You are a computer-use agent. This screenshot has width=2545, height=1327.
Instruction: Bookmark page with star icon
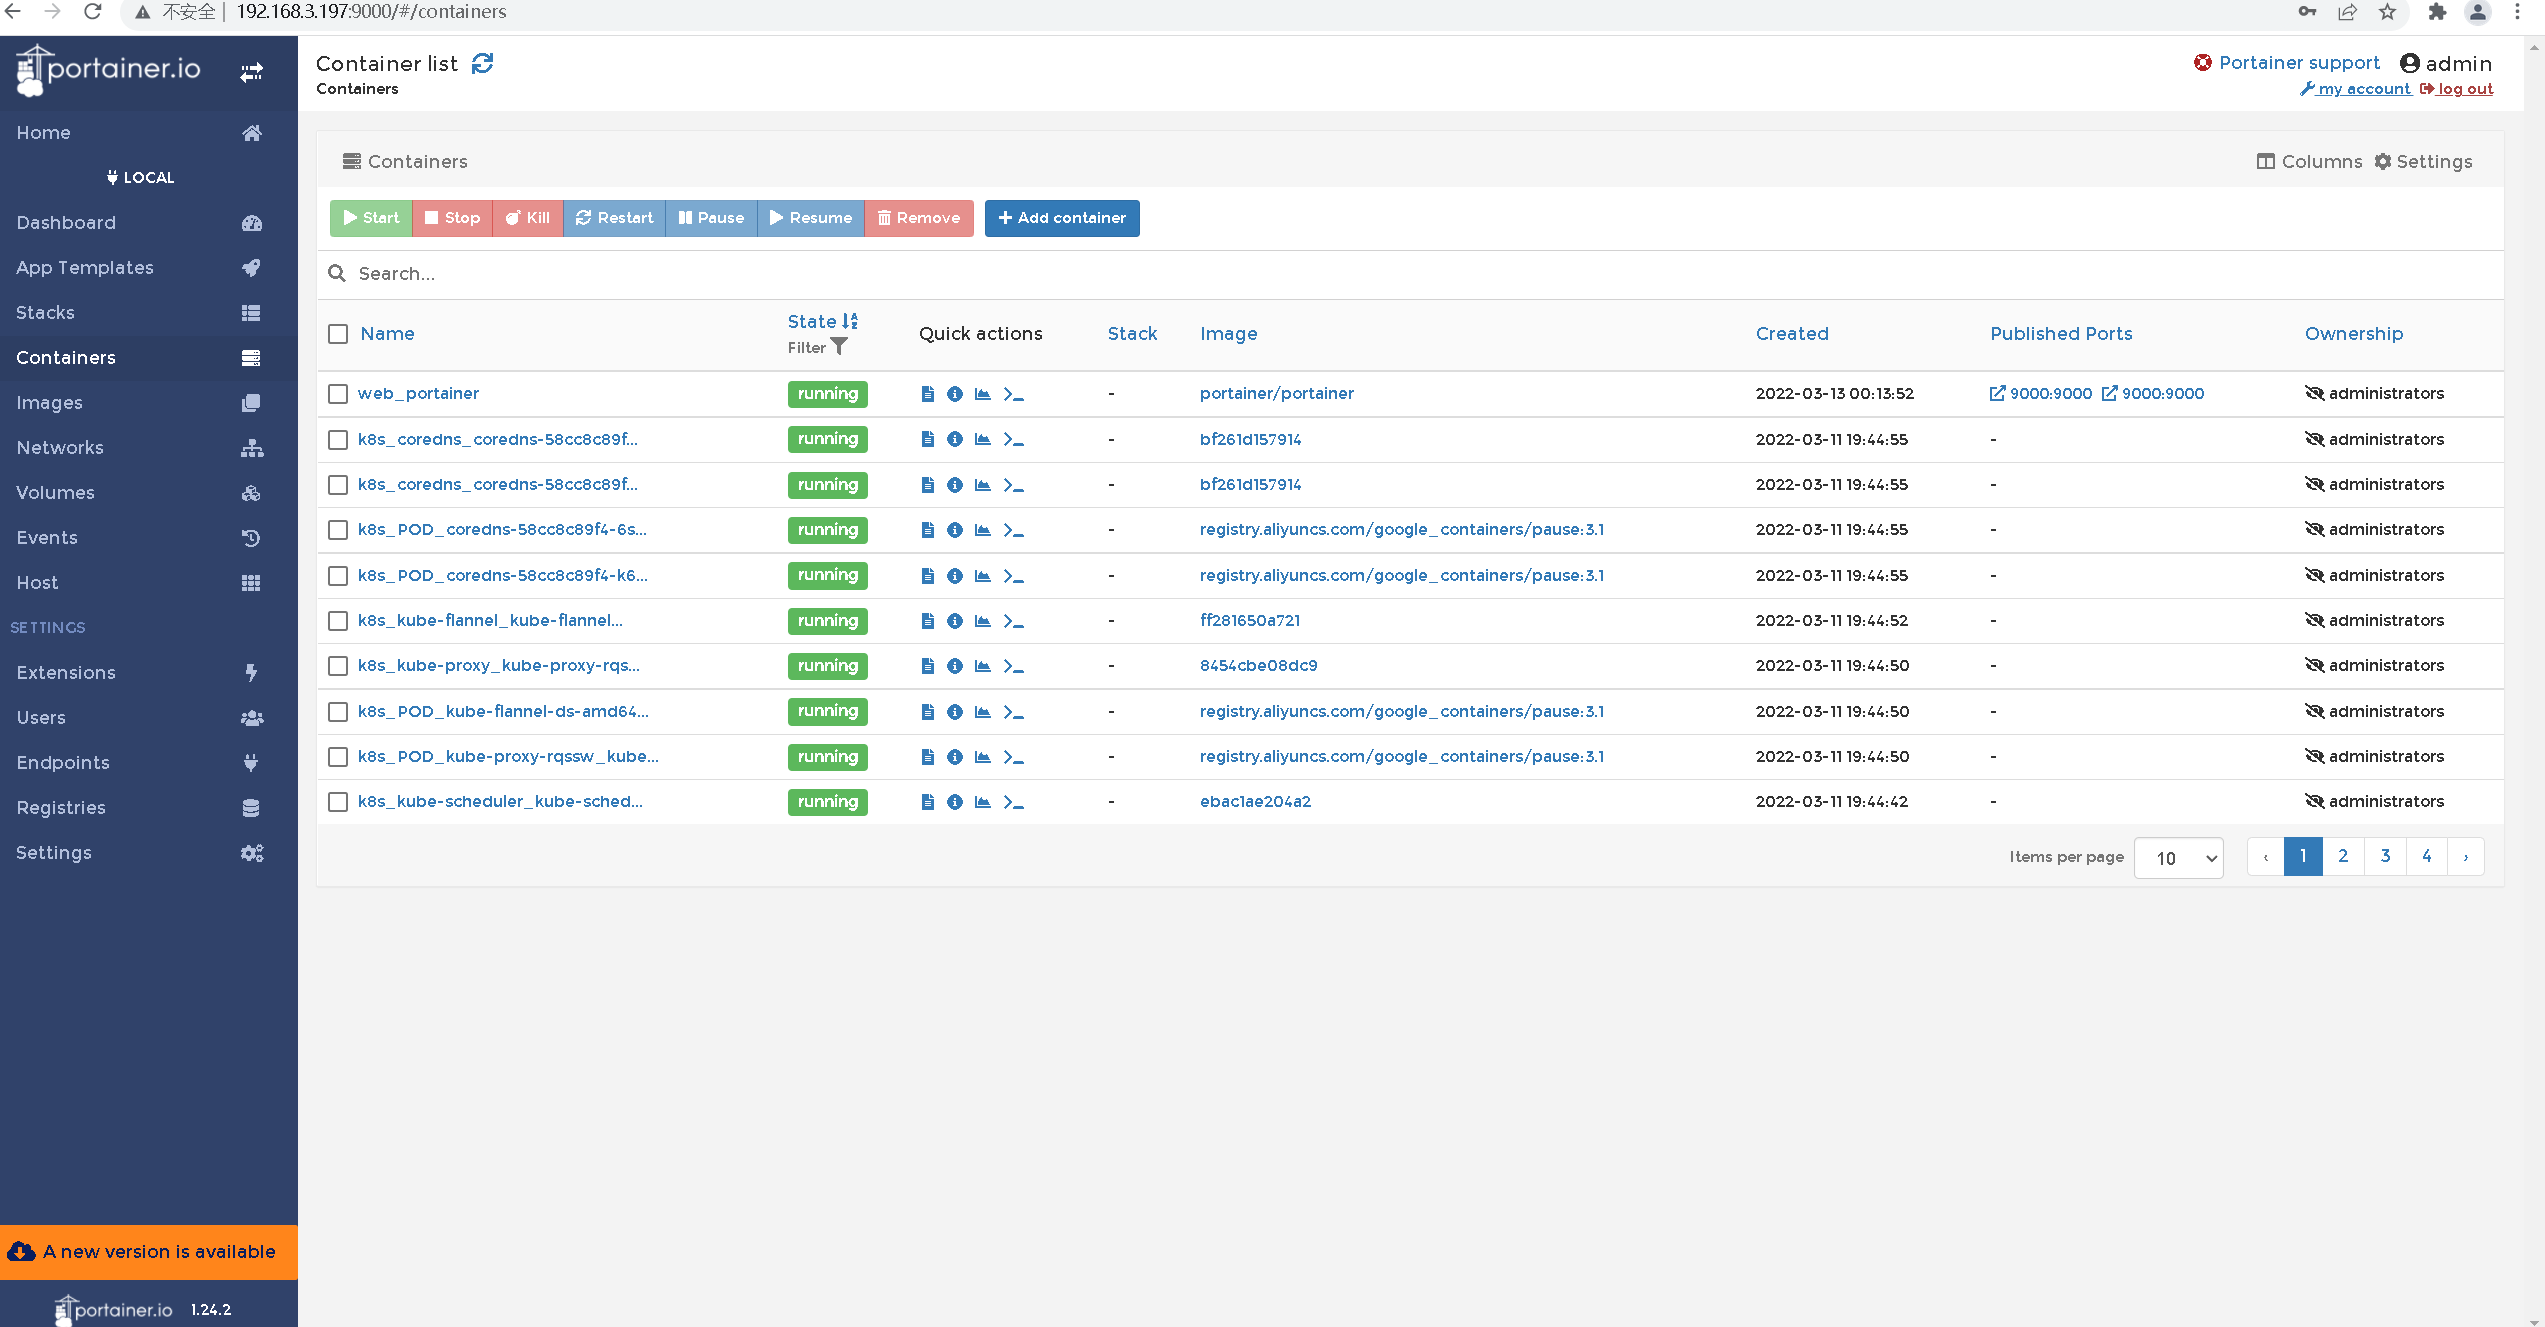tap(2387, 12)
